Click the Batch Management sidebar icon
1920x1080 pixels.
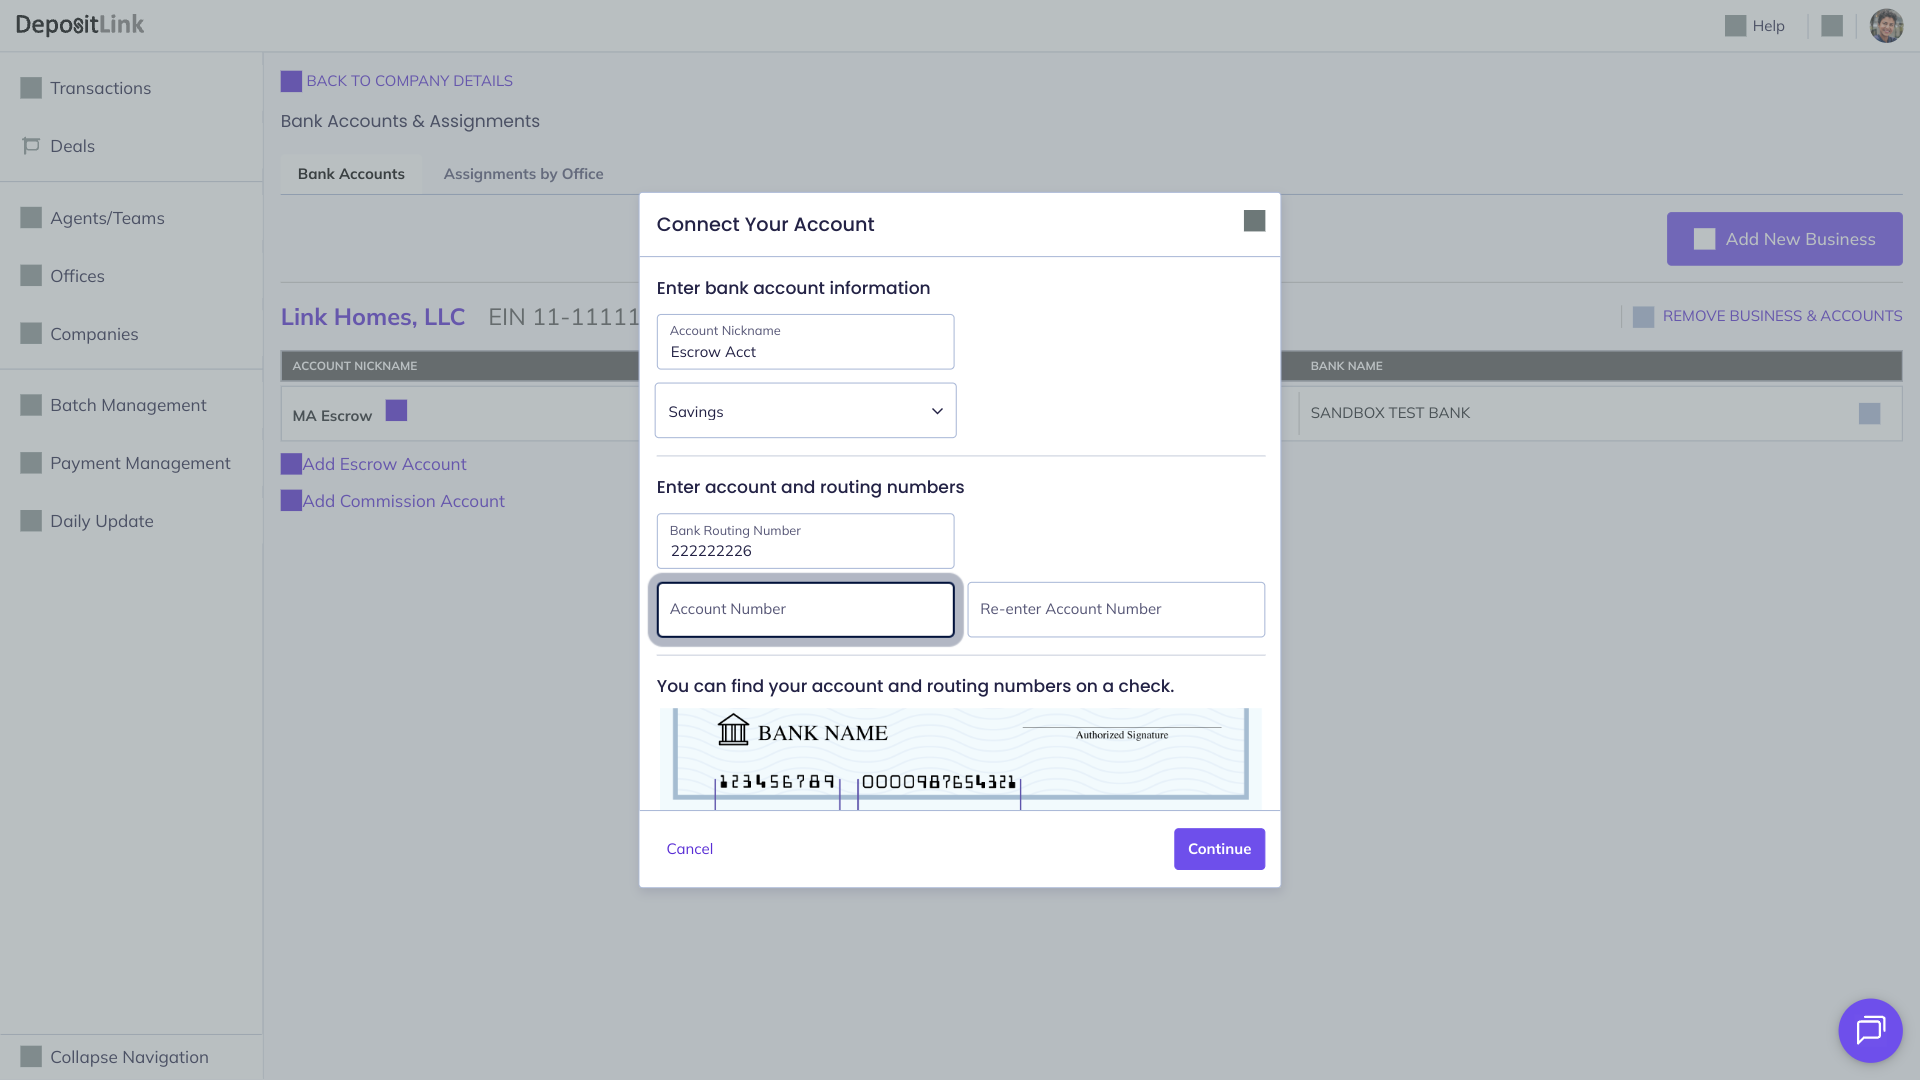point(31,405)
